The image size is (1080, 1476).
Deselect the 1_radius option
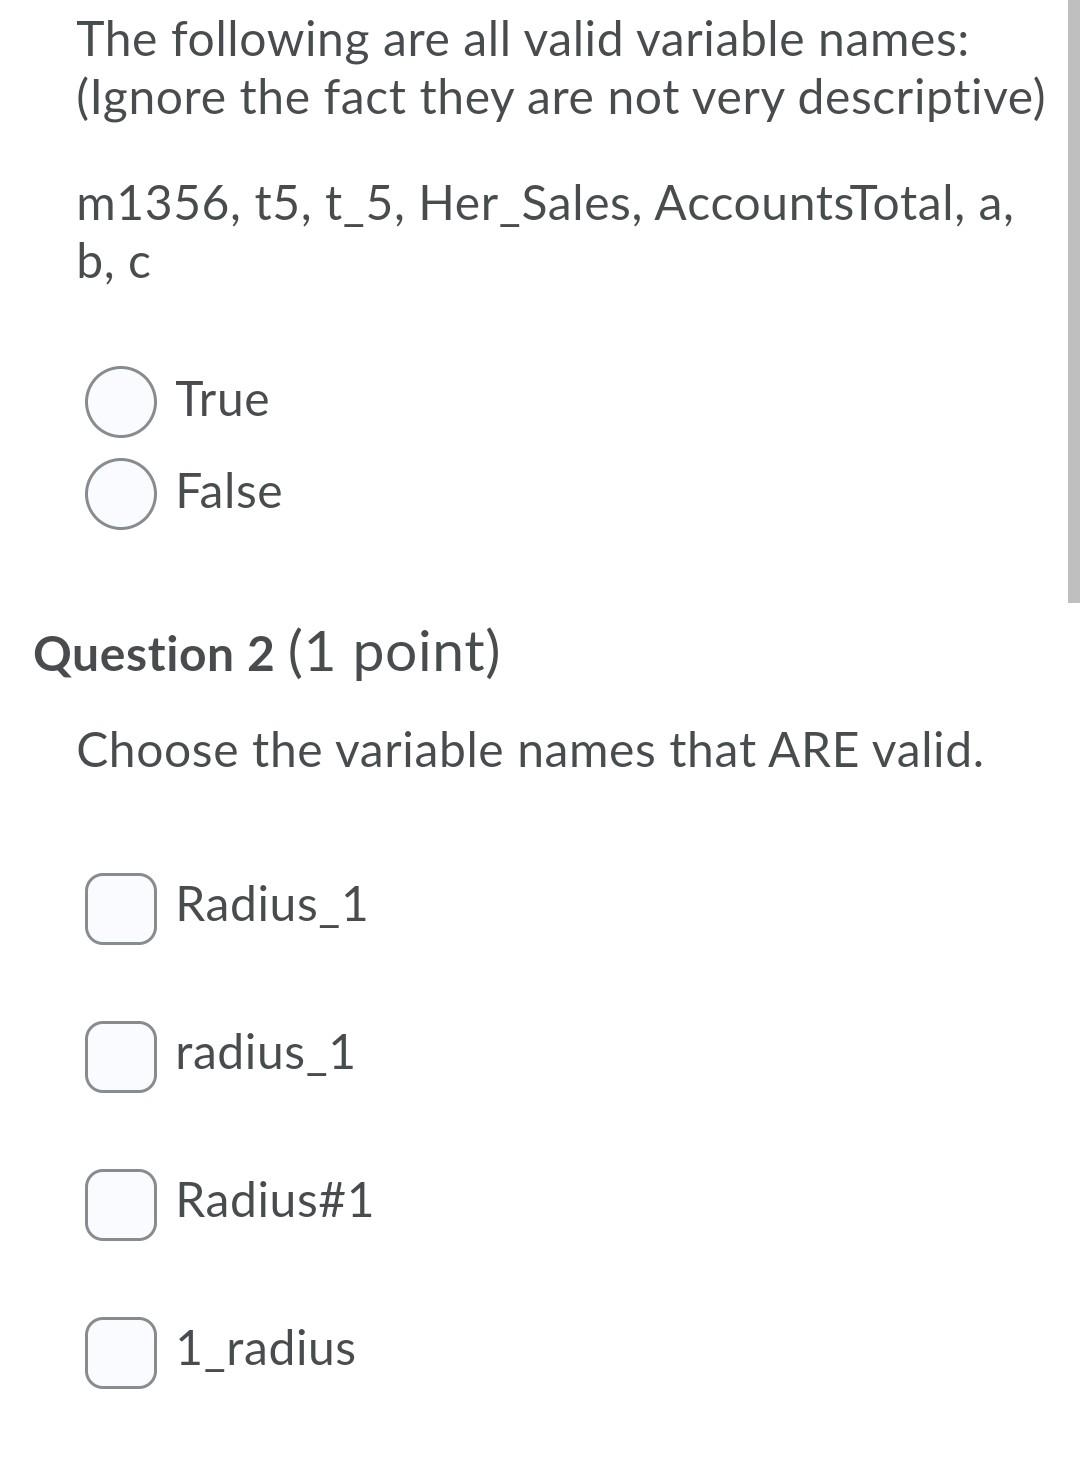120,1352
